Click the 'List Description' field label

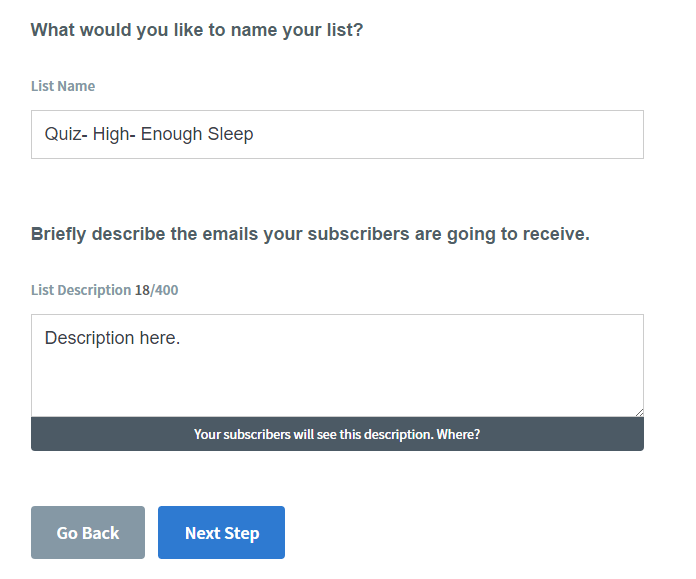(81, 290)
